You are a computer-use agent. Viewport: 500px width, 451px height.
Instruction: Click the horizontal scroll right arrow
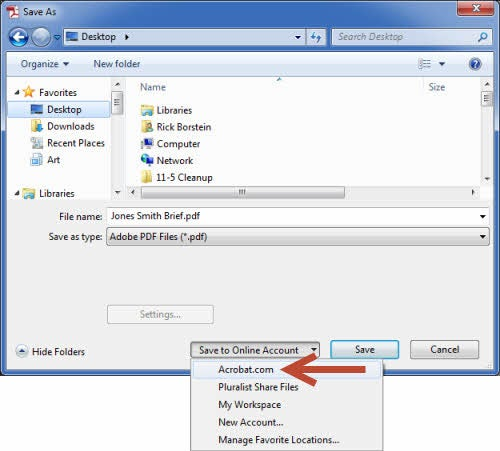click(x=473, y=192)
